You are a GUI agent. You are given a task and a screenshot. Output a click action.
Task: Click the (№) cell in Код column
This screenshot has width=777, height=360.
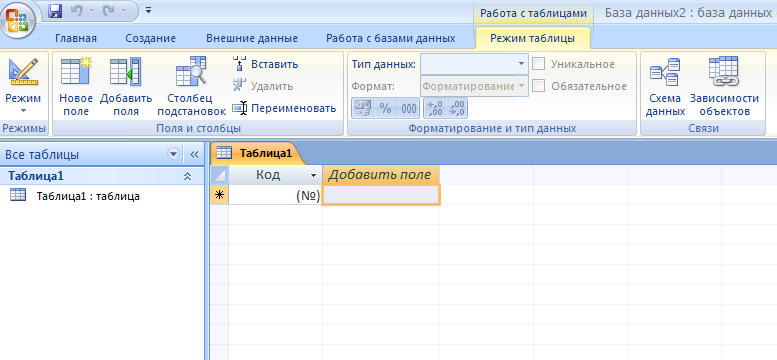(x=275, y=195)
